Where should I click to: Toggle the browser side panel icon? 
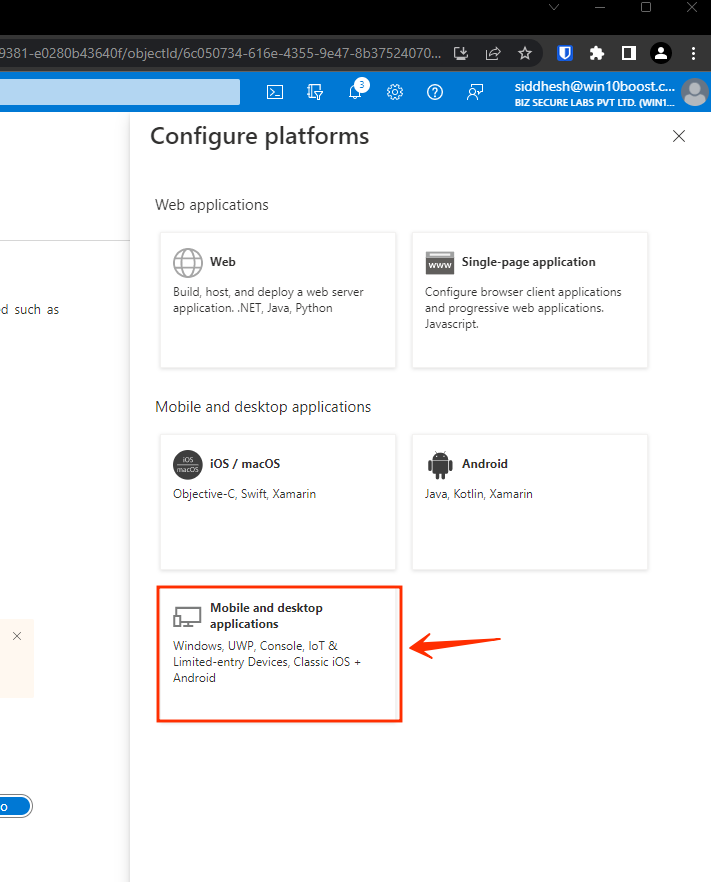coord(629,53)
